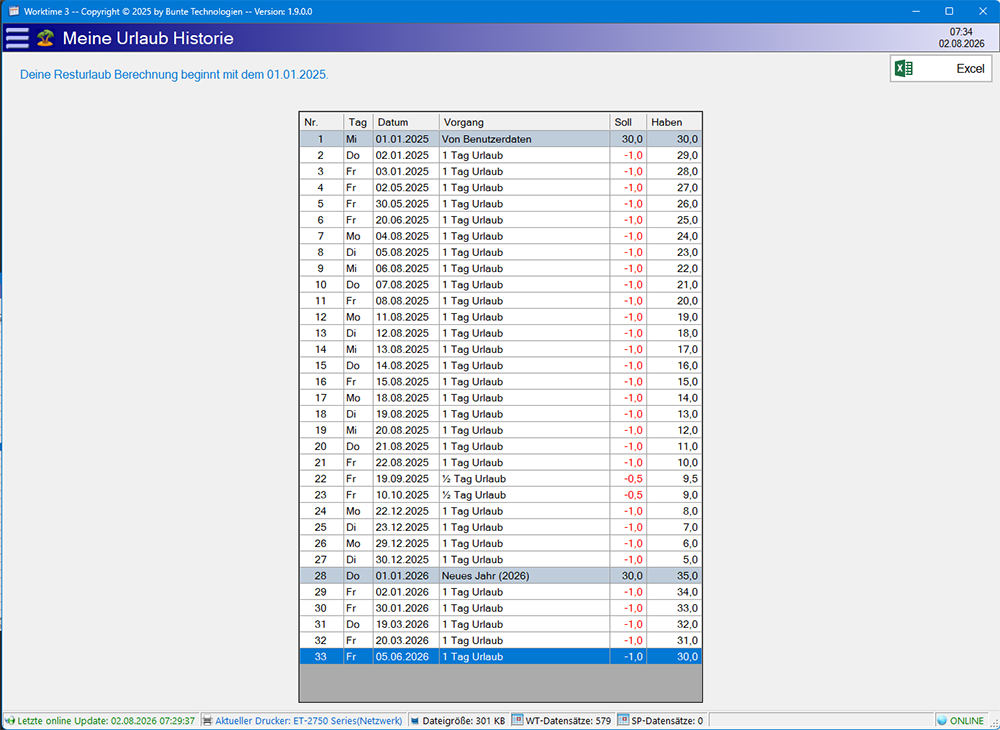Select the date 02.01.2026 row
1000x730 pixels.
click(x=501, y=592)
